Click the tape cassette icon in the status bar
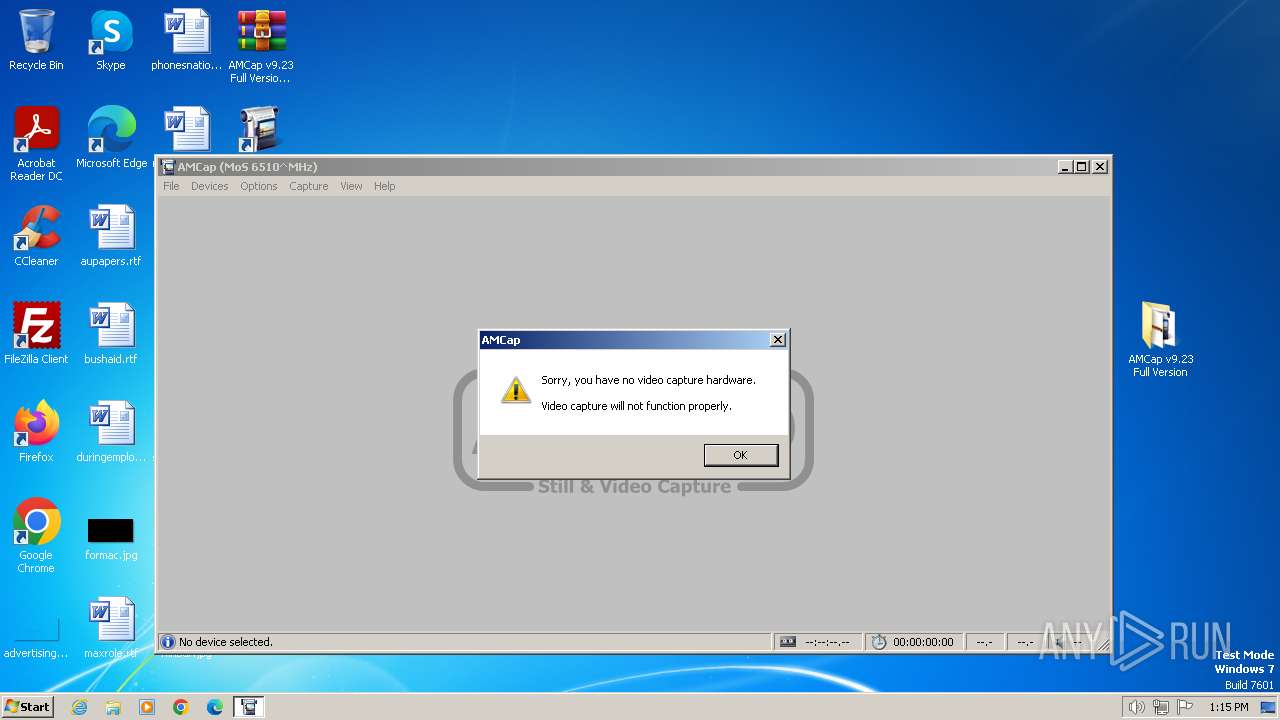Image resolution: width=1280 pixels, height=720 pixels. click(788, 642)
